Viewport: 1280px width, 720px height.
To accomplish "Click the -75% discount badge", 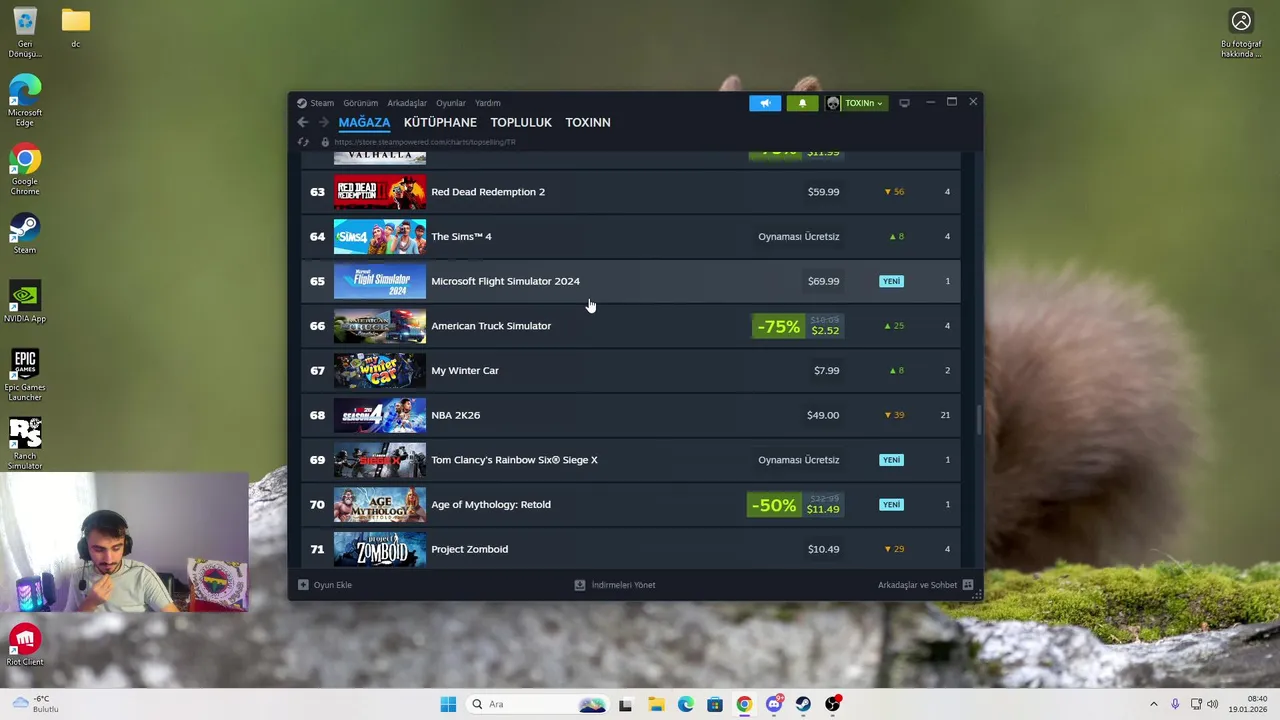I will click(778, 326).
